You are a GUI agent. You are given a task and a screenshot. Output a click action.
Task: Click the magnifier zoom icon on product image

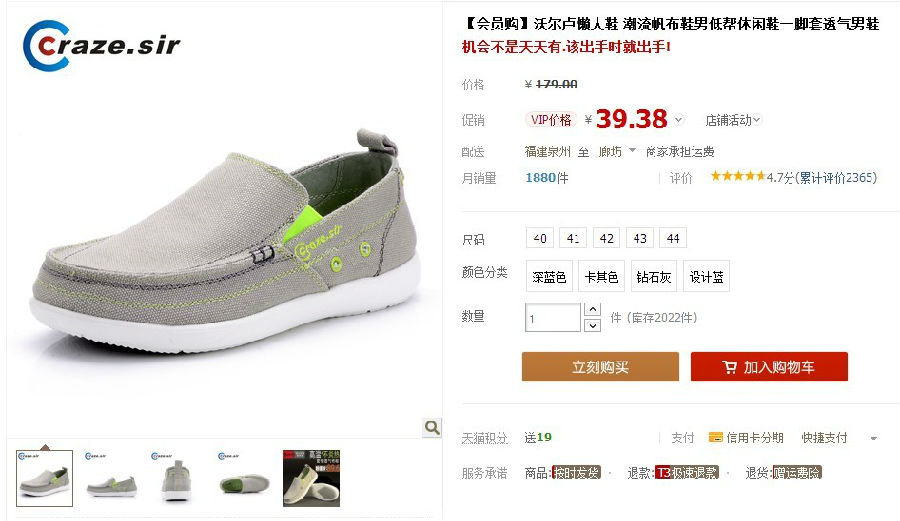(x=432, y=427)
